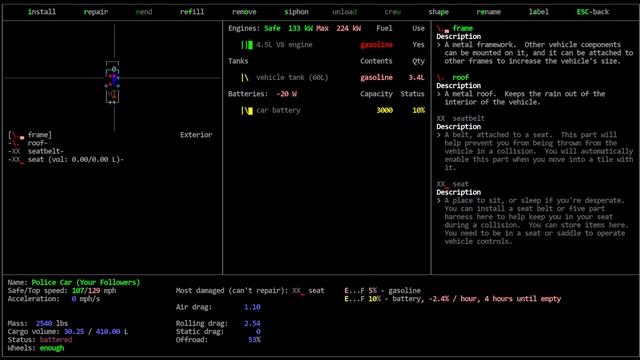Choose the siphon command
This screenshot has height=360, width=640.
(x=296, y=12)
